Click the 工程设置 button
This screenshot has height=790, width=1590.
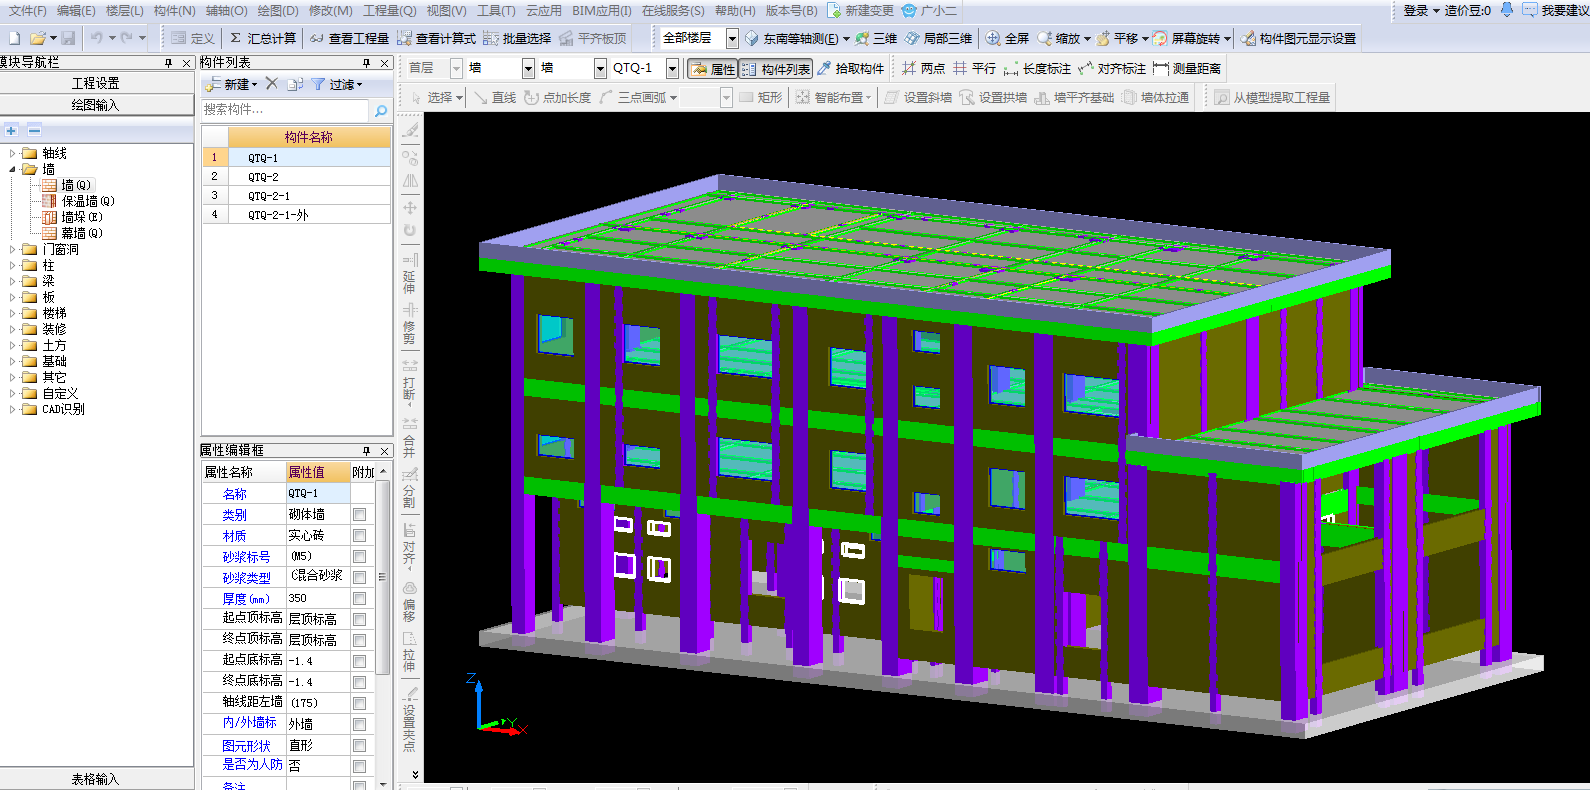pos(96,83)
